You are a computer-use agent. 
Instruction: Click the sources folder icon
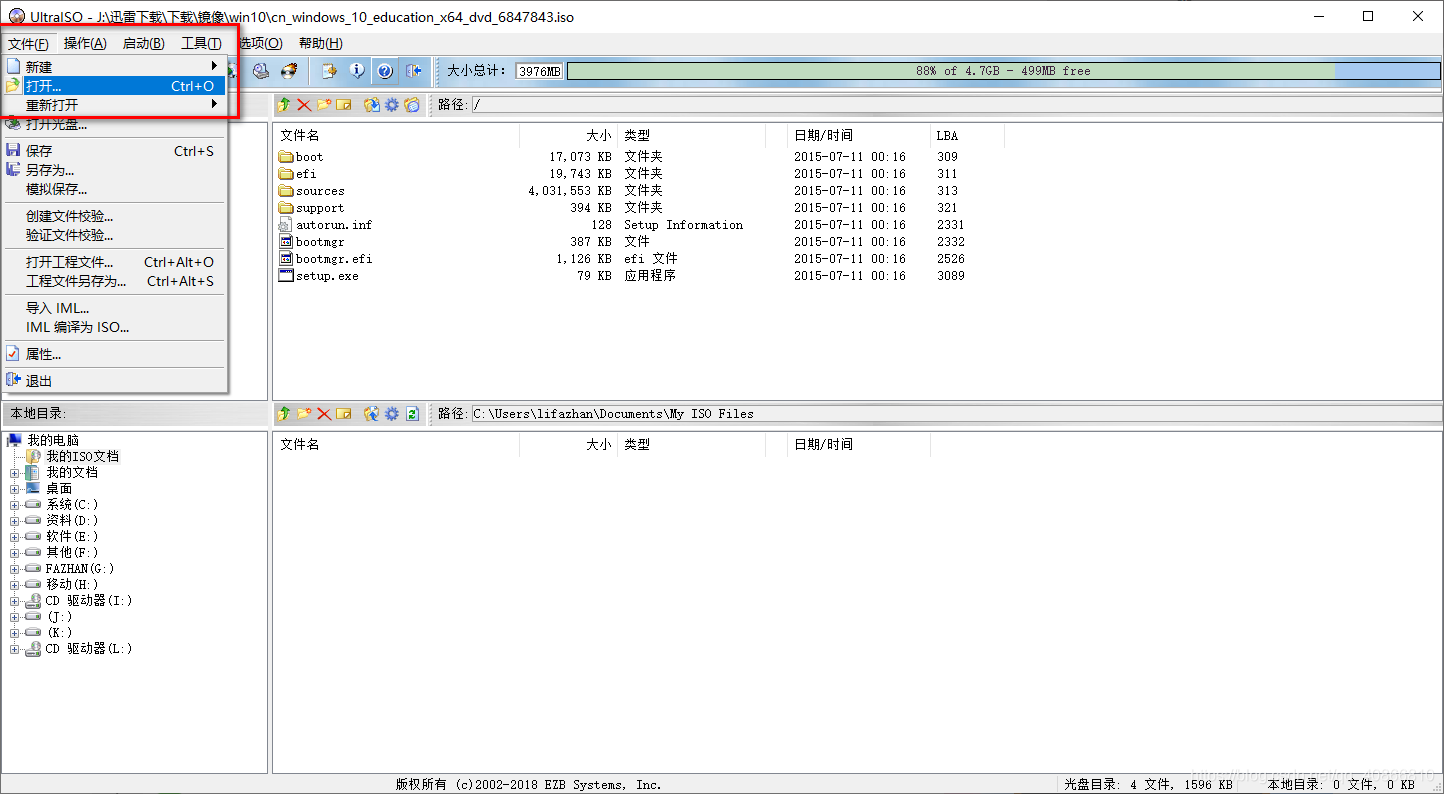tap(286, 191)
